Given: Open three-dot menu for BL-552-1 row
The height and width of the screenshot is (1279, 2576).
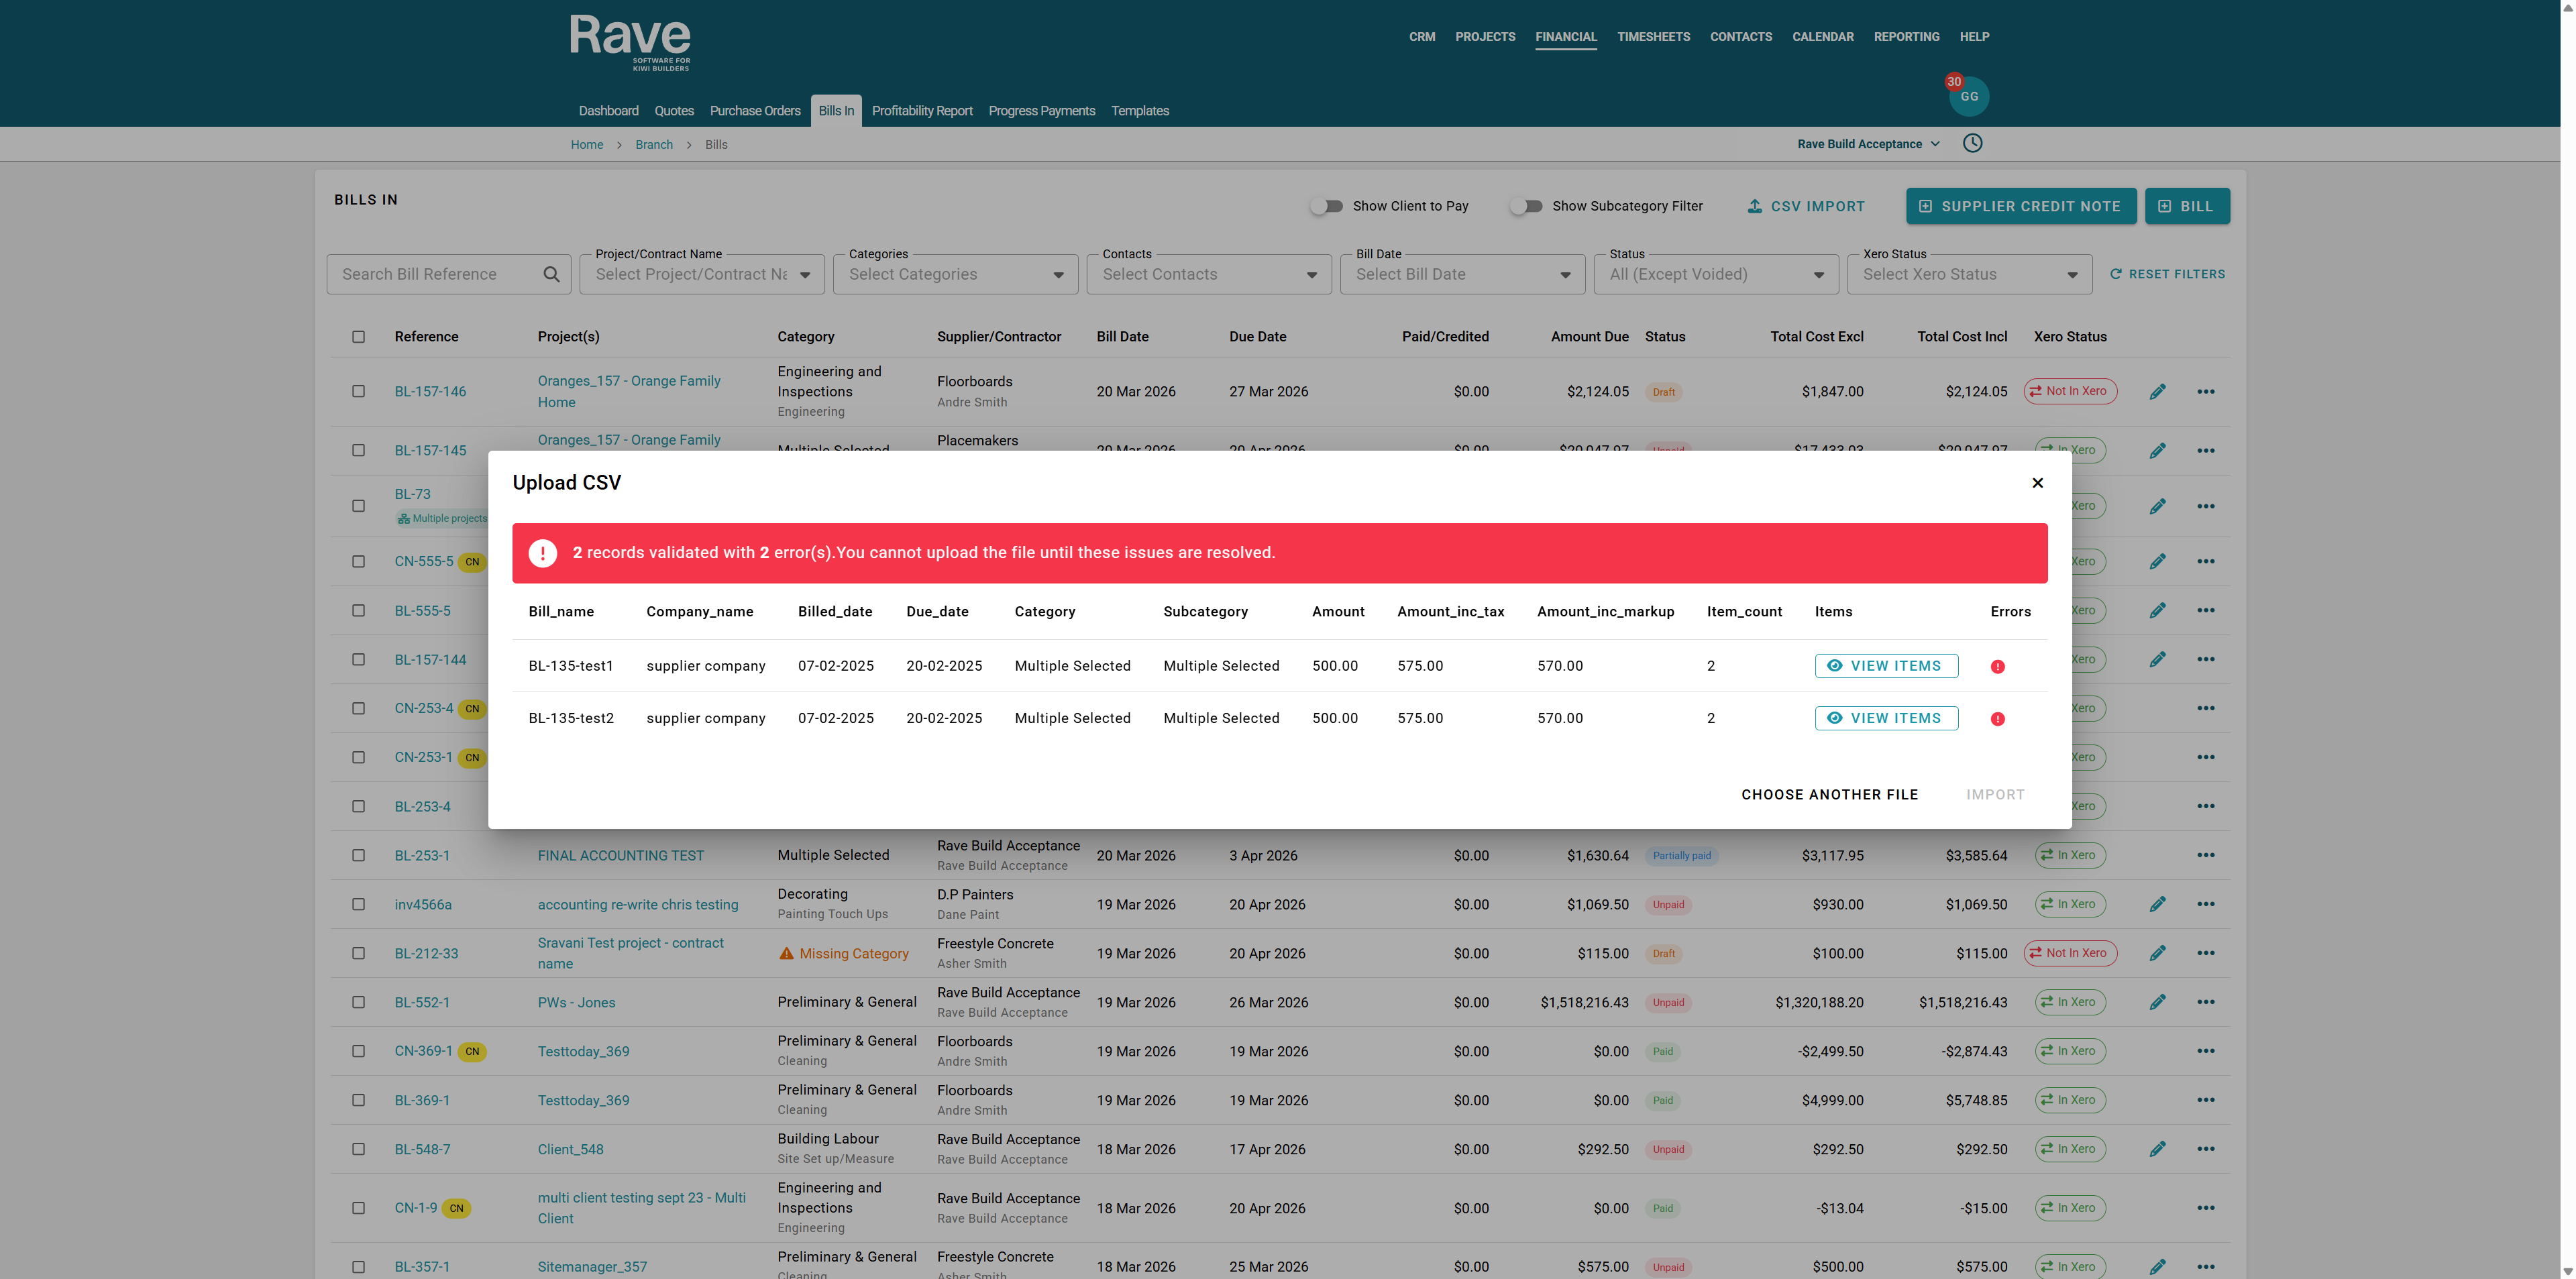Looking at the screenshot, I should click(x=2205, y=1002).
